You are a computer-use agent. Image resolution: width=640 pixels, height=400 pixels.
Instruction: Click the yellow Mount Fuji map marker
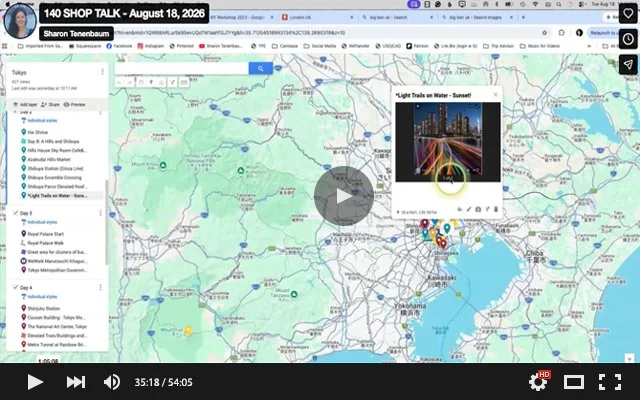(x=188, y=330)
